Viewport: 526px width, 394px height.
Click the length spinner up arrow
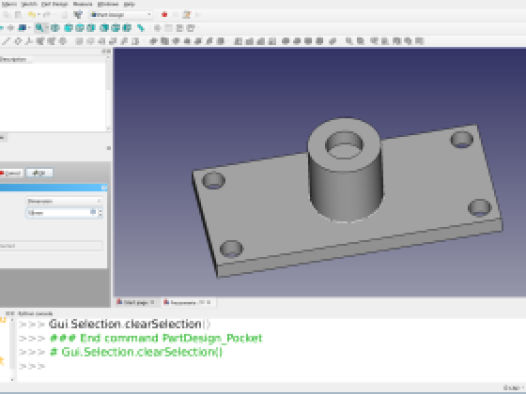click(x=100, y=211)
